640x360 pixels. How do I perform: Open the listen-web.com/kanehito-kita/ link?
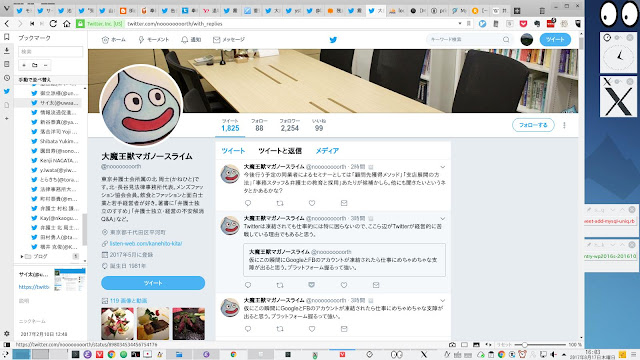(x=146, y=243)
